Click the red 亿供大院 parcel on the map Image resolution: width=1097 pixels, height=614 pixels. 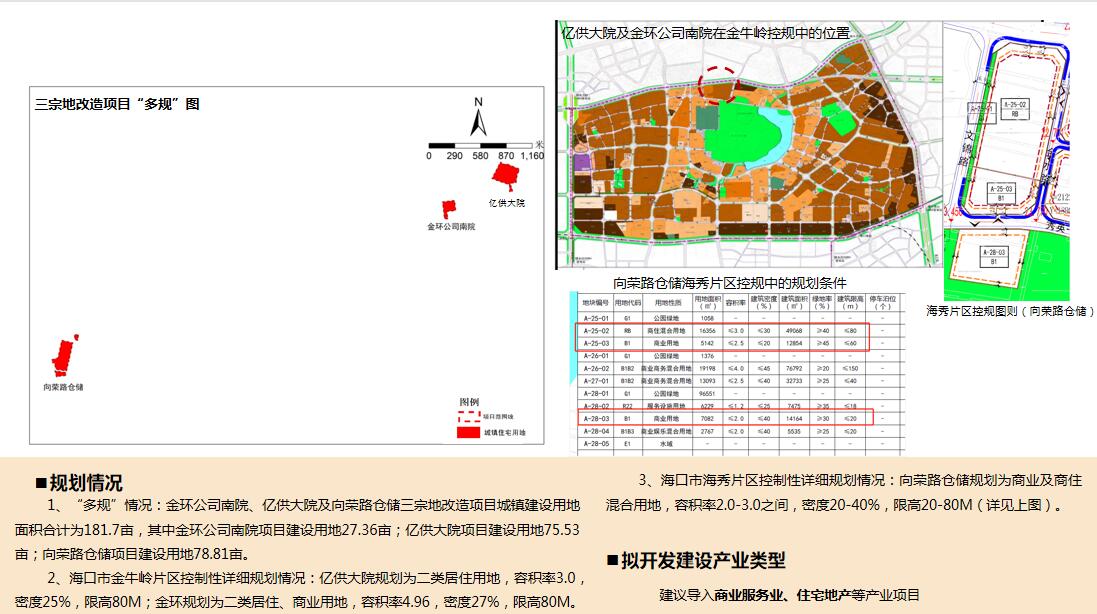[505, 175]
